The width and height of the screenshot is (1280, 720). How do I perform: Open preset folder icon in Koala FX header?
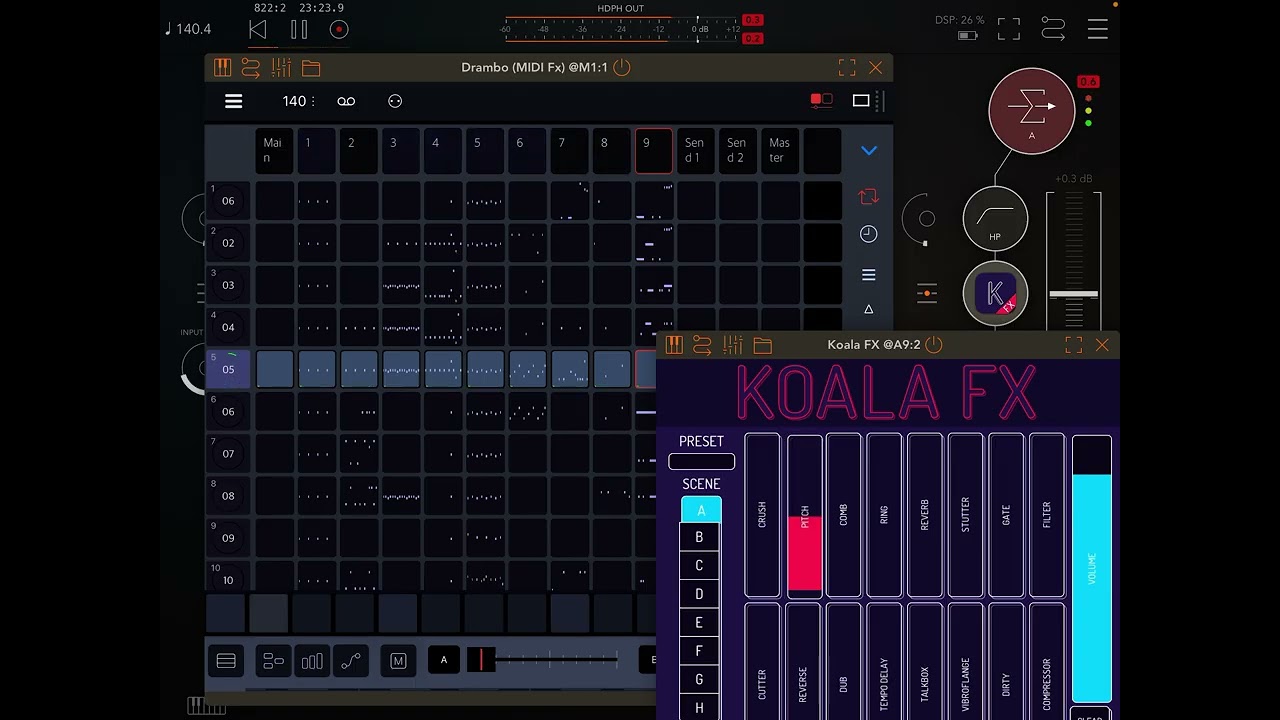763,345
